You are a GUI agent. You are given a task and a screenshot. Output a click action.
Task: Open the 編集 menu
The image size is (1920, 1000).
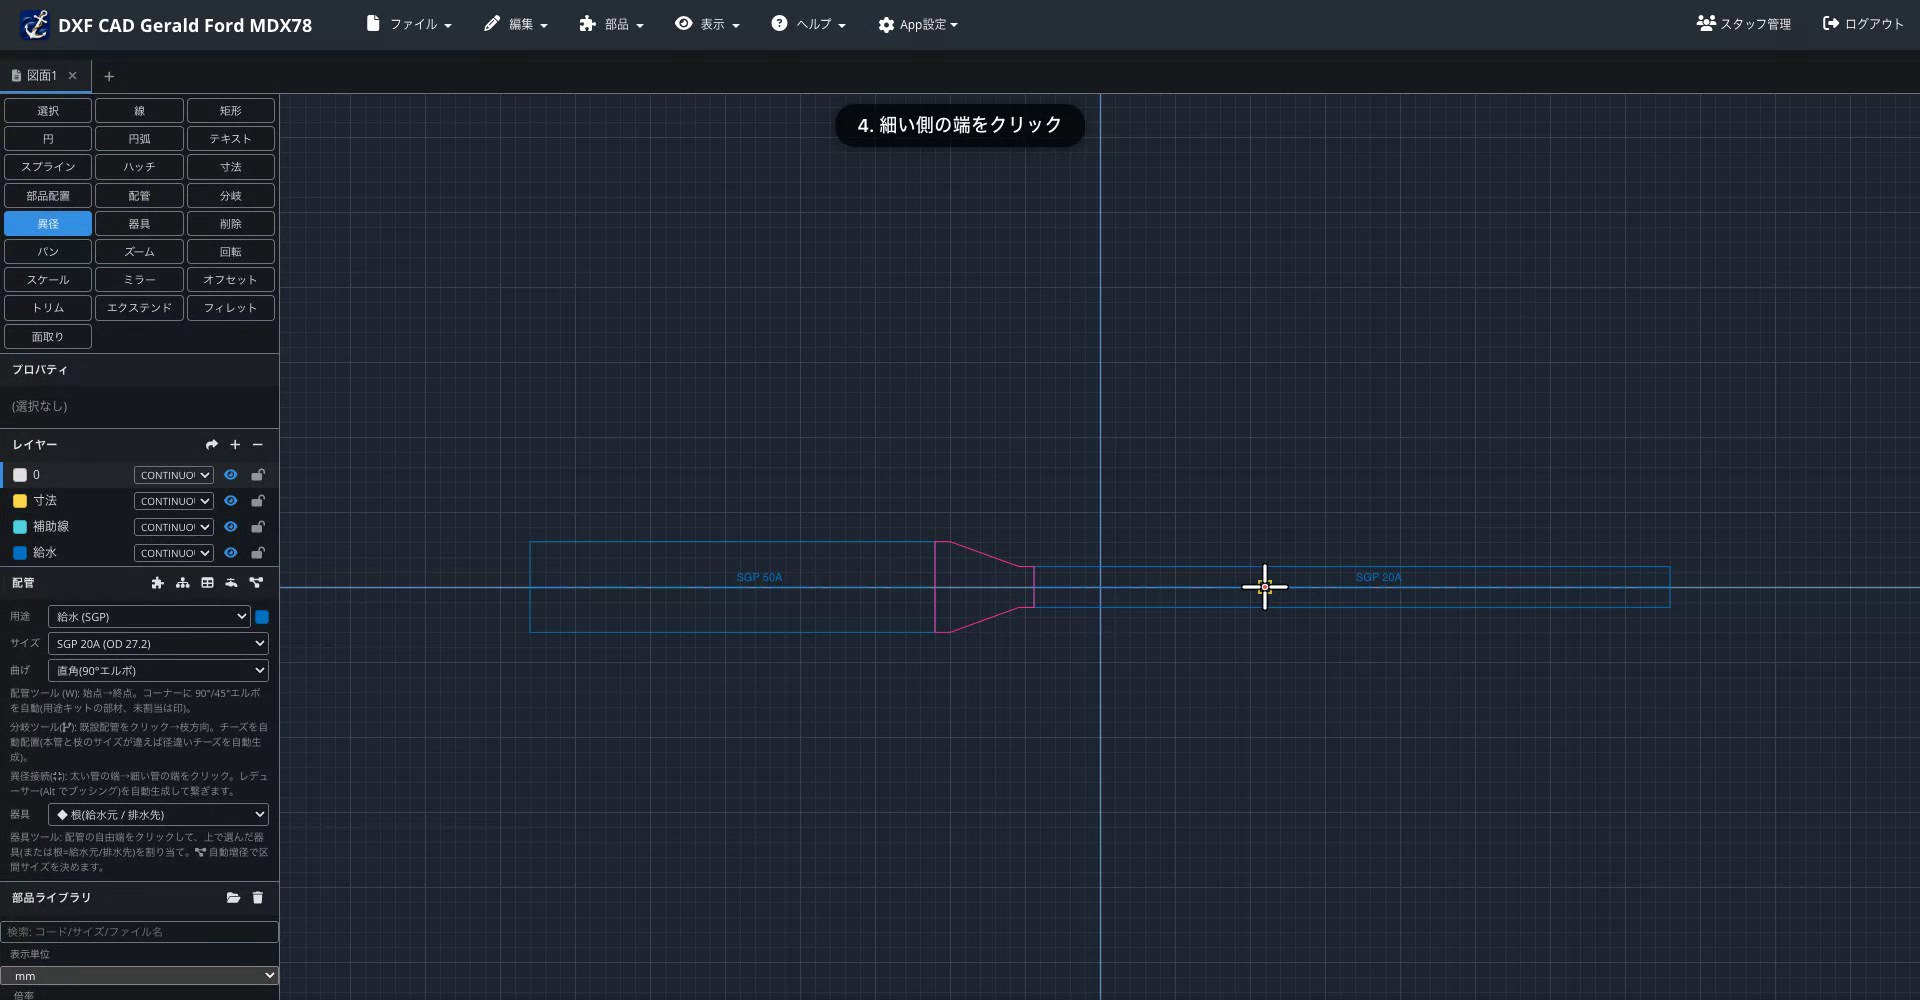[516, 24]
